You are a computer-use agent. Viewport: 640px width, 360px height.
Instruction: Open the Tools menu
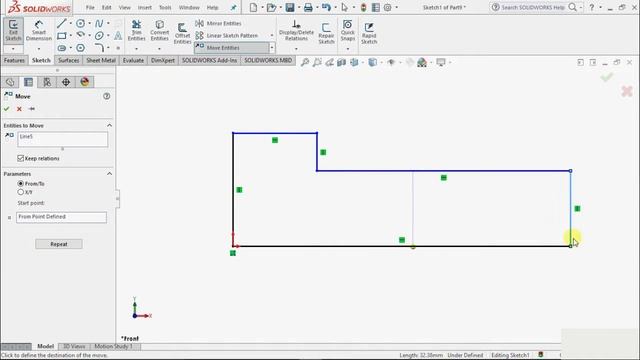(x=165, y=7)
